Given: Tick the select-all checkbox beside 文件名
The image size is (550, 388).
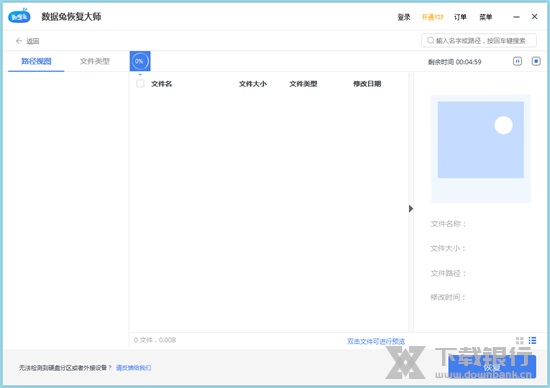Looking at the screenshot, I should pos(140,83).
